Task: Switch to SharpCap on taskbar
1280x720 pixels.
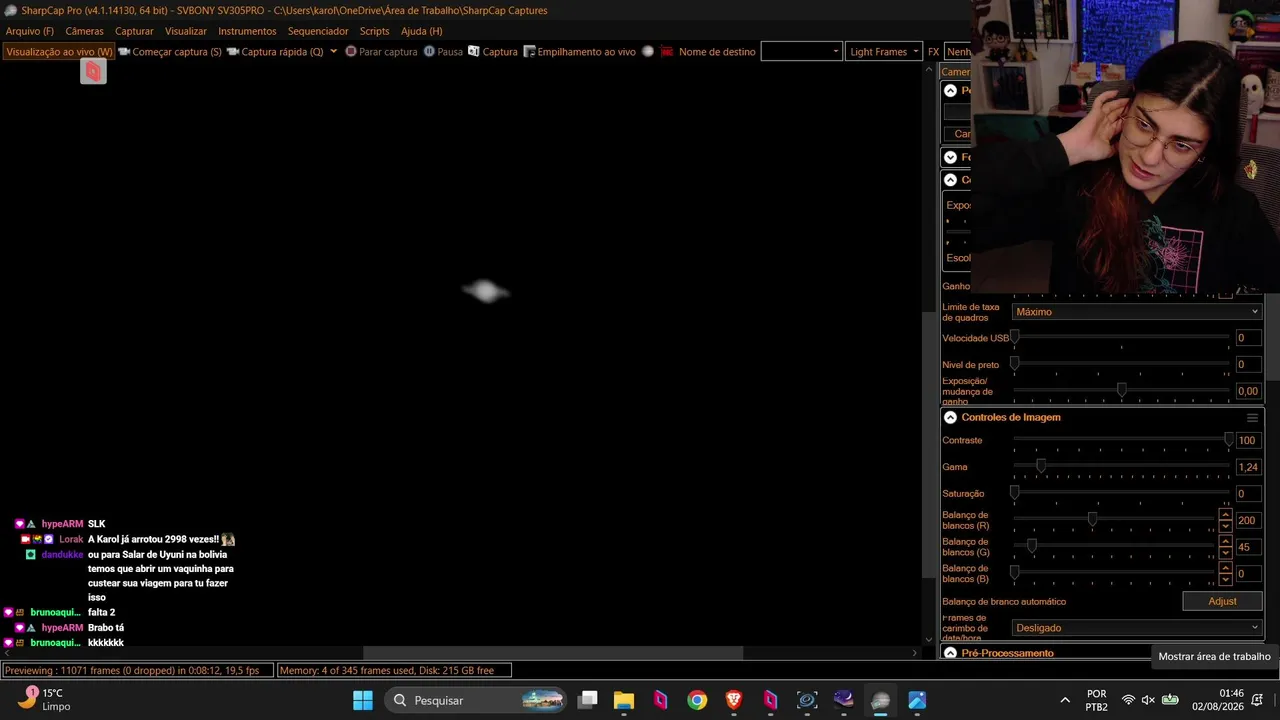Action: tap(880, 700)
